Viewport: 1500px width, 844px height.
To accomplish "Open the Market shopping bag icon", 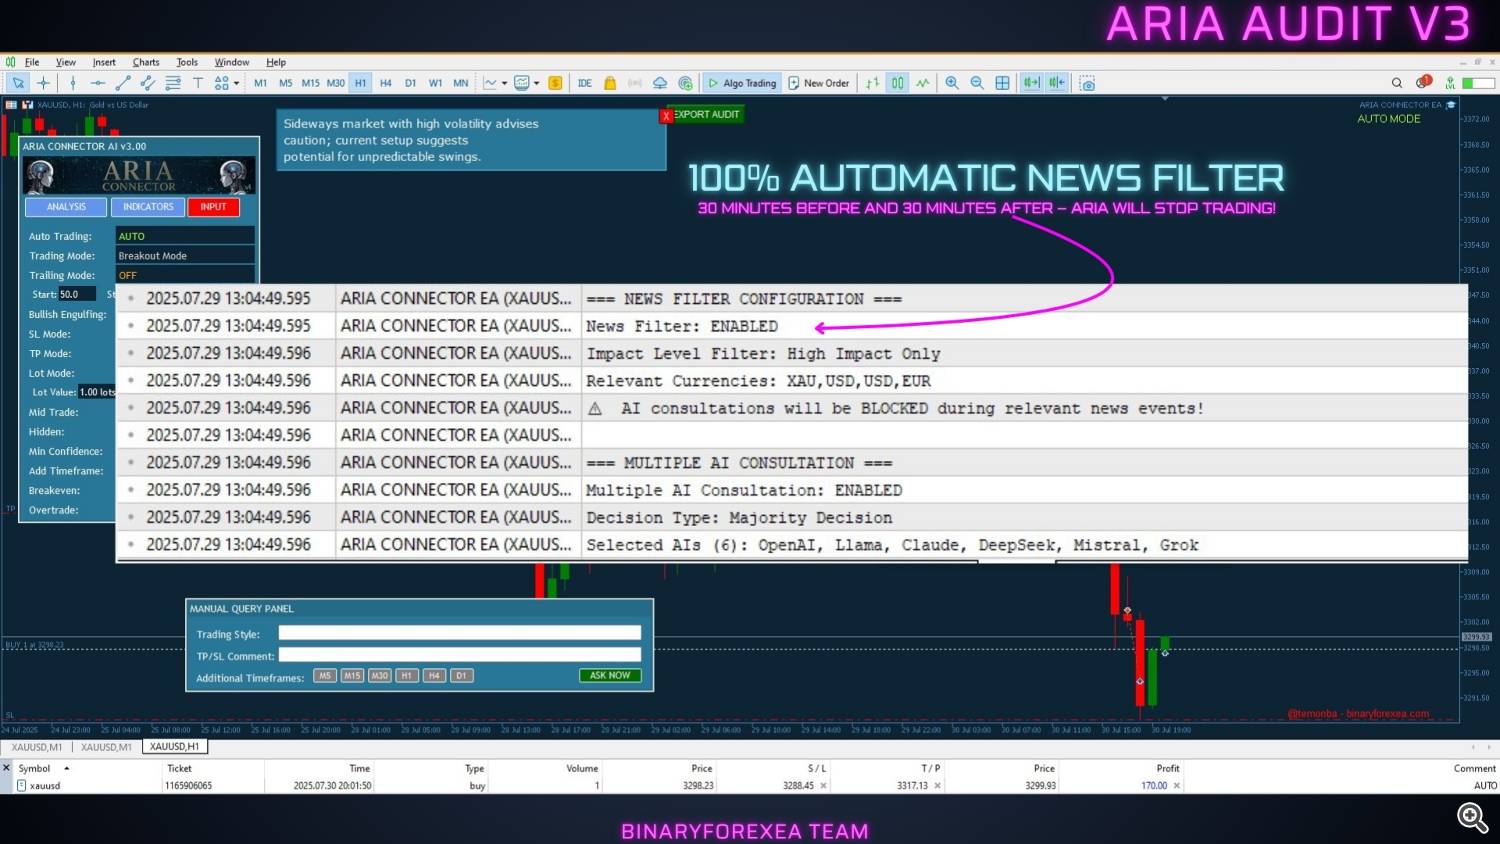I will click(610, 83).
